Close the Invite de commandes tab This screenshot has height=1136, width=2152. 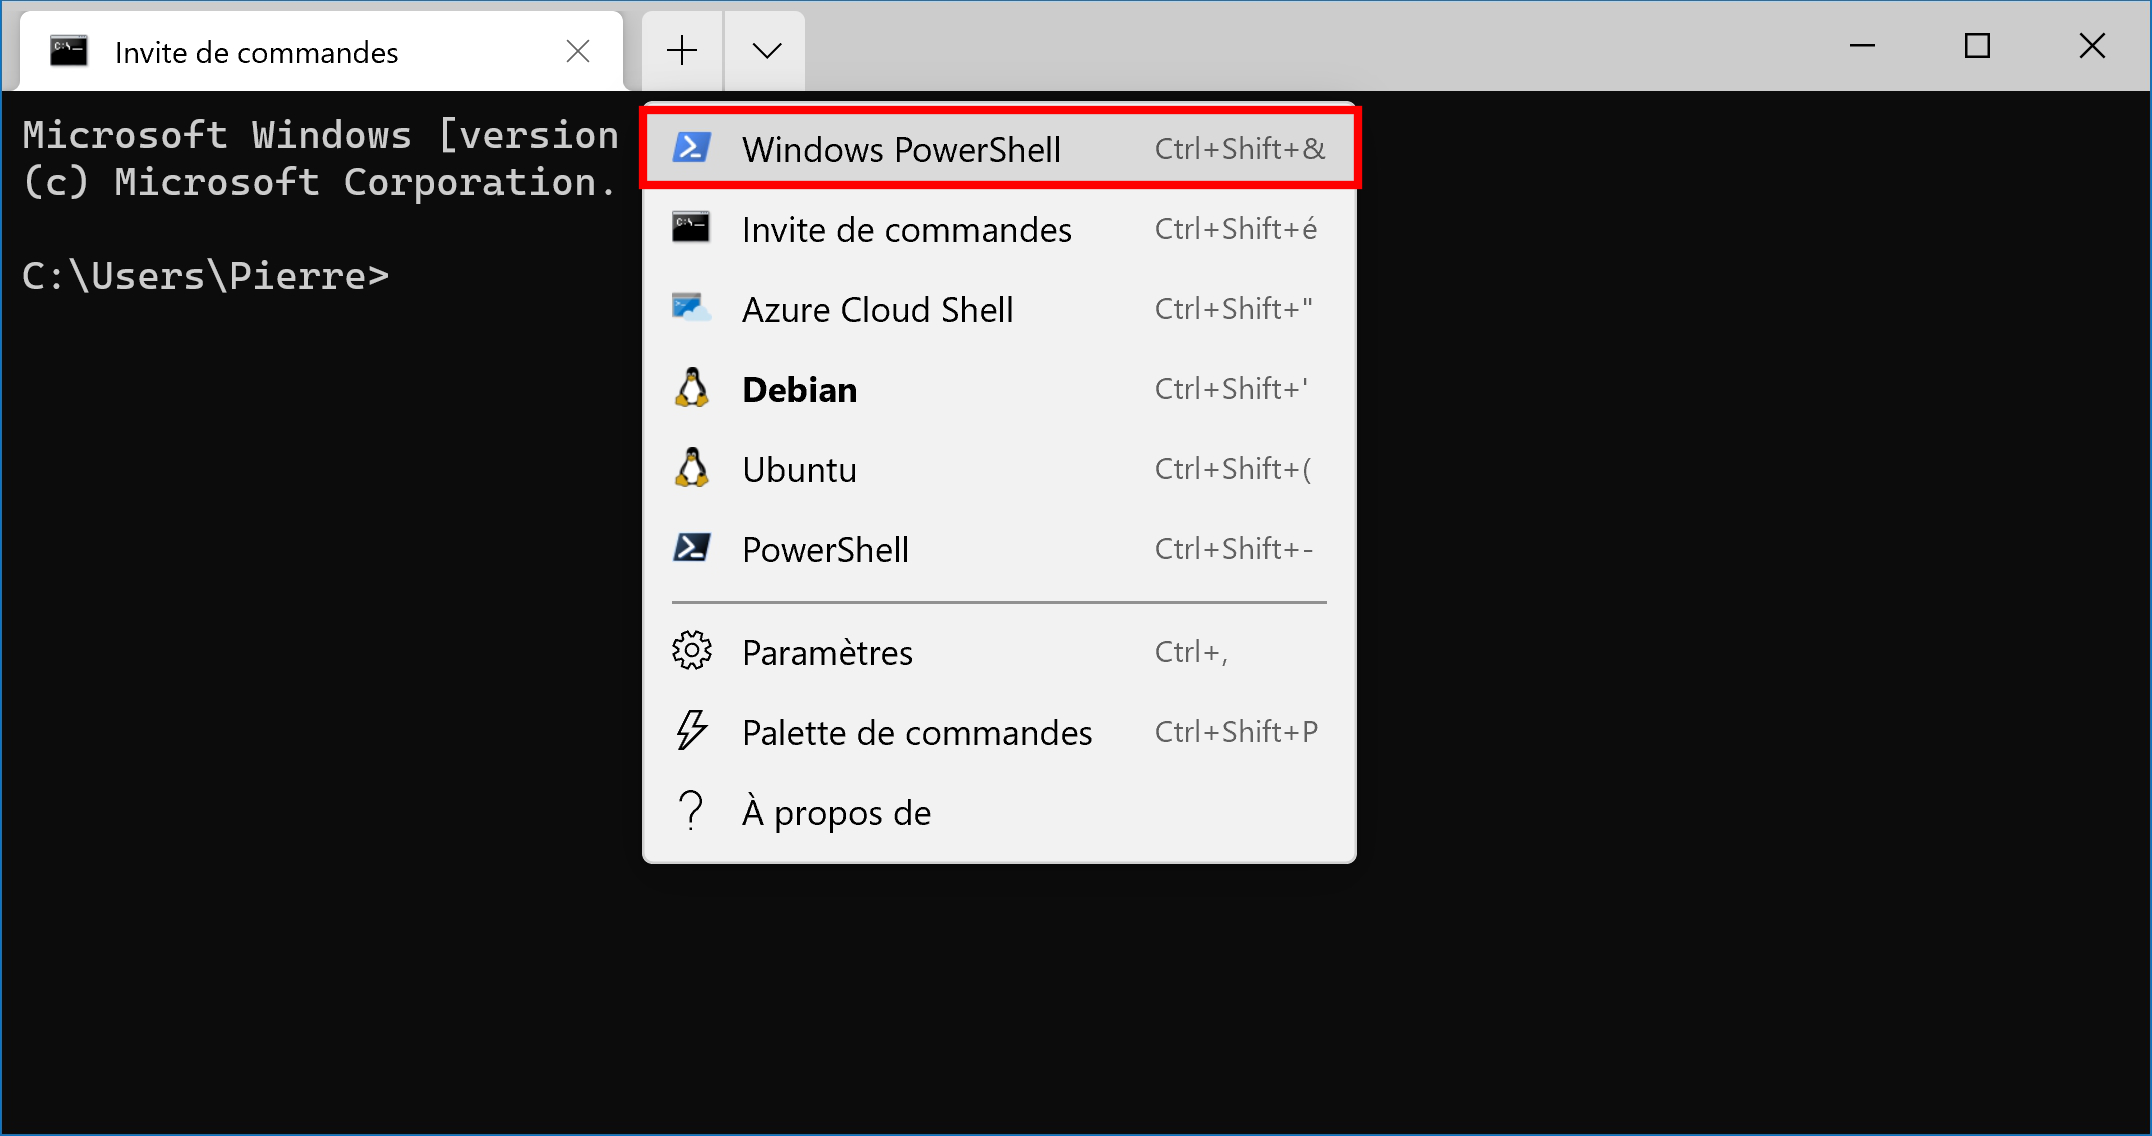(578, 51)
